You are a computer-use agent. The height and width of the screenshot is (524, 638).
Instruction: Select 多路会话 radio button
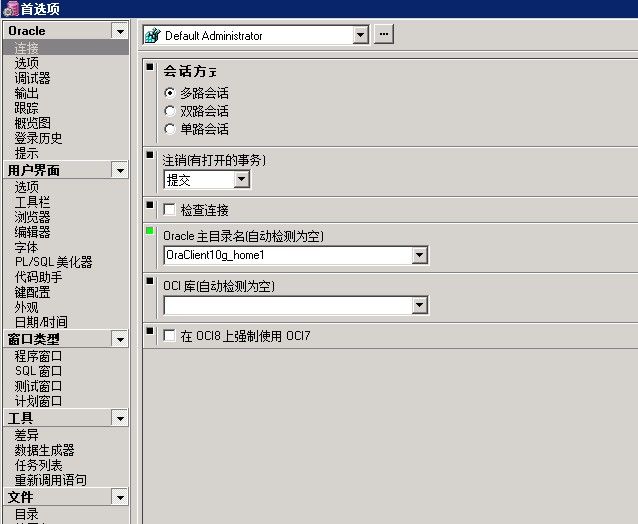click(170, 93)
